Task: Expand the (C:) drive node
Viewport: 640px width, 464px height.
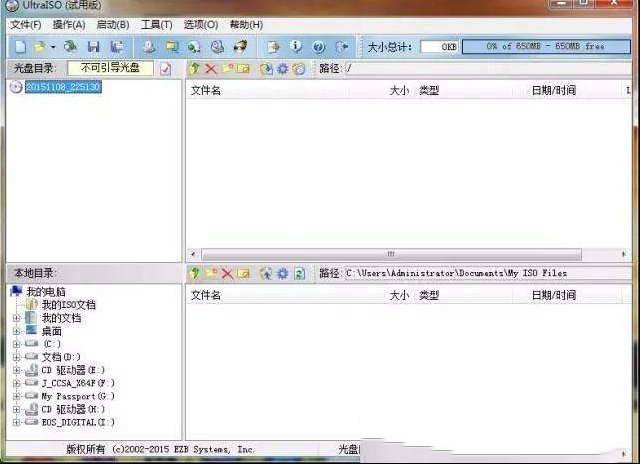Action: 16,344
